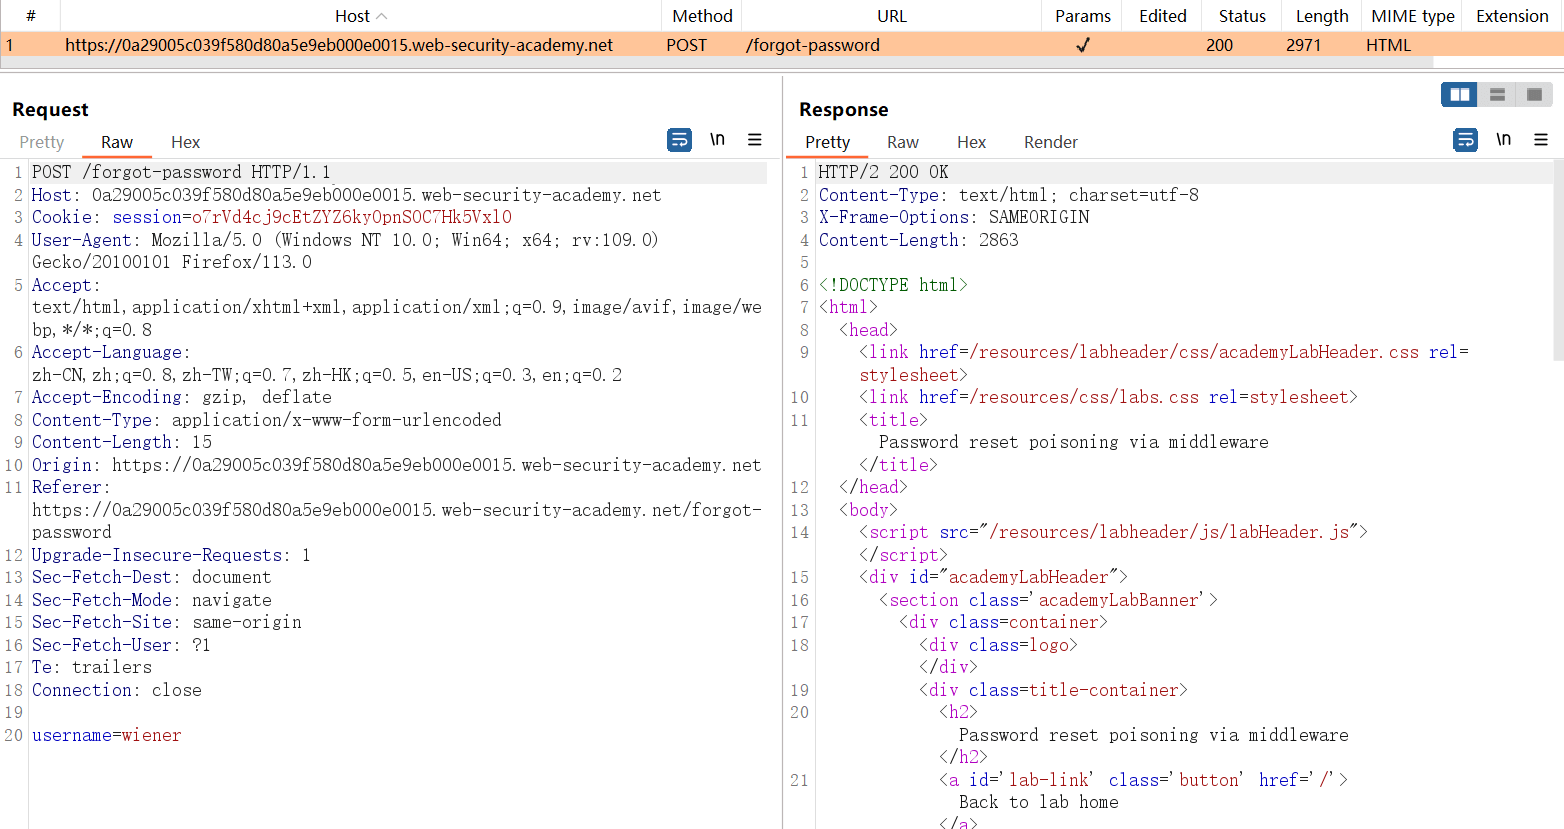This screenshot has height=829, width=1564.
Task: Click the username=wiener body parameter line
Action: tap(106, 735)
